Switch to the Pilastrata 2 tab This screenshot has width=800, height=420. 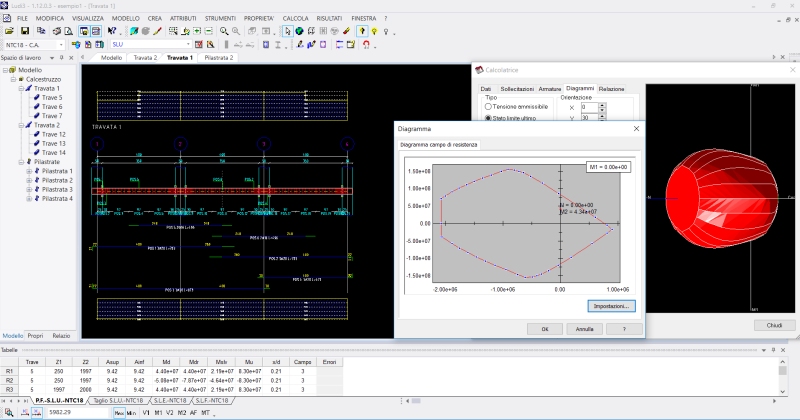218,58
